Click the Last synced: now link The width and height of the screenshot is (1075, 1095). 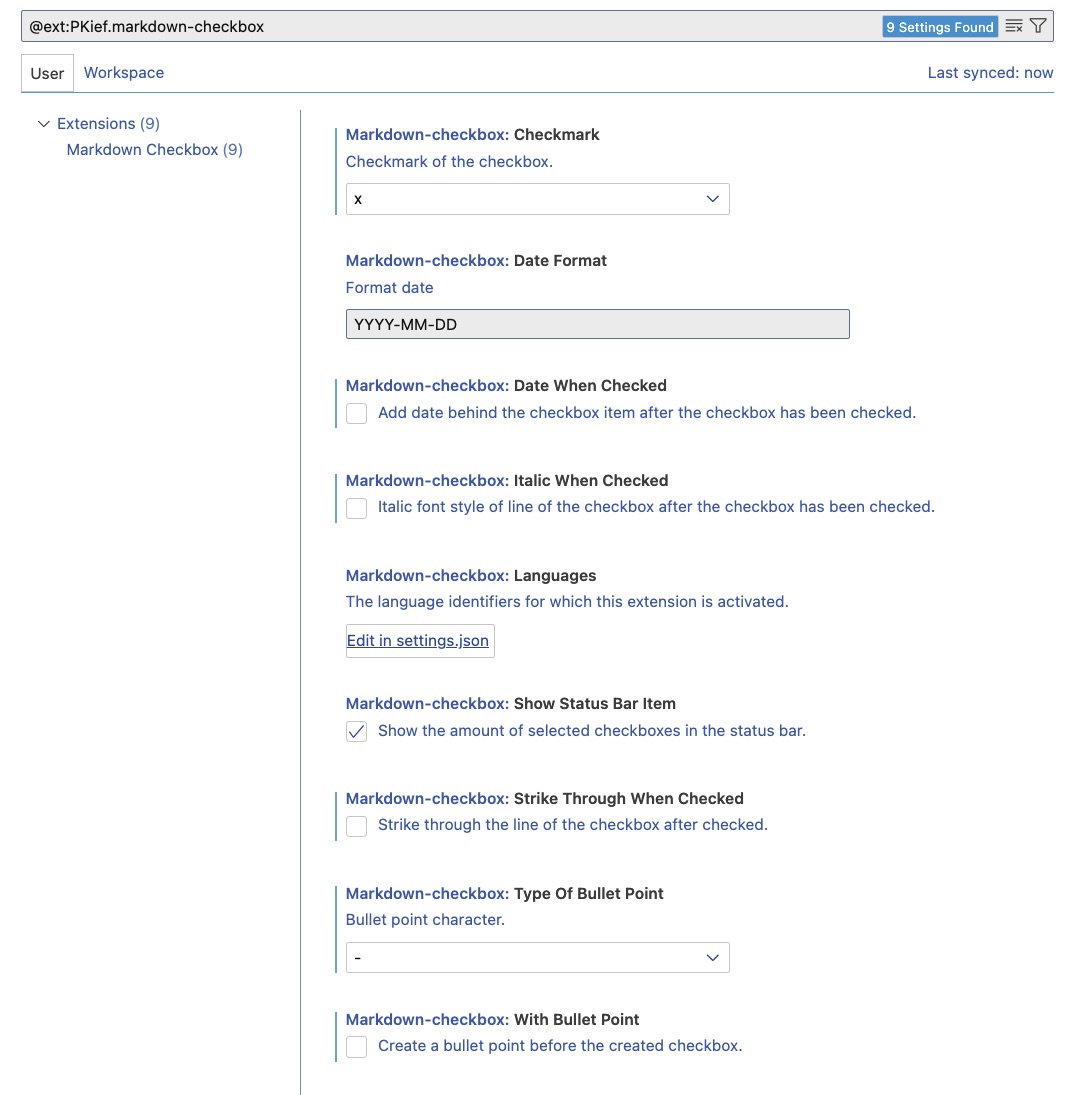(990, 73)
